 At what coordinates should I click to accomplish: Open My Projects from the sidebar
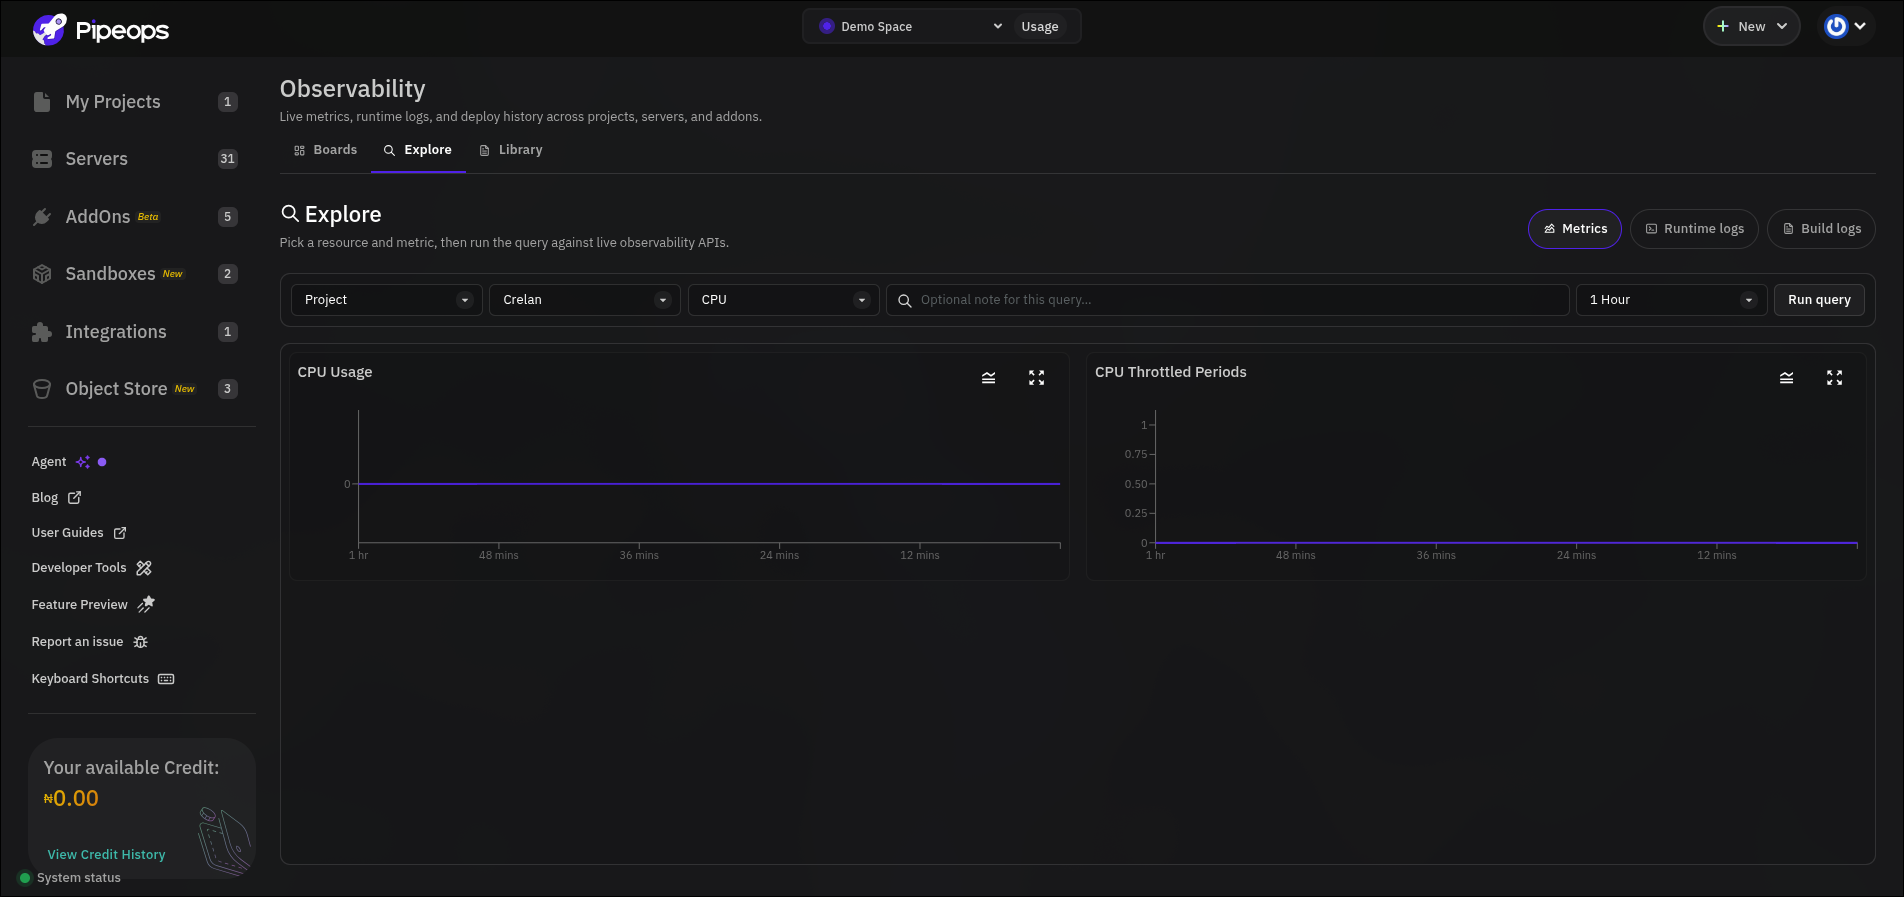point(113,102)
